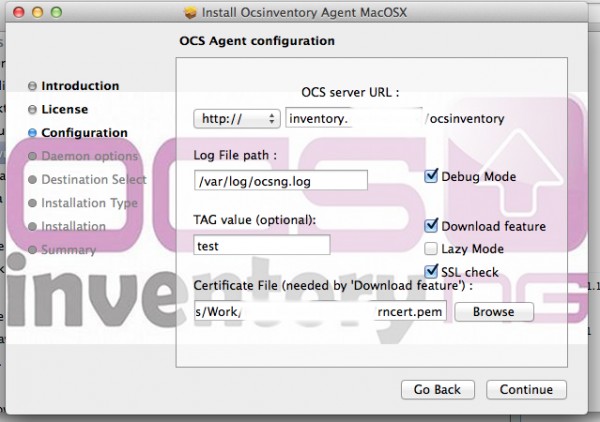The image size is (600, 422).
Task: Open the http:// protocol dropdown
Action: click(x=237, y=119)
